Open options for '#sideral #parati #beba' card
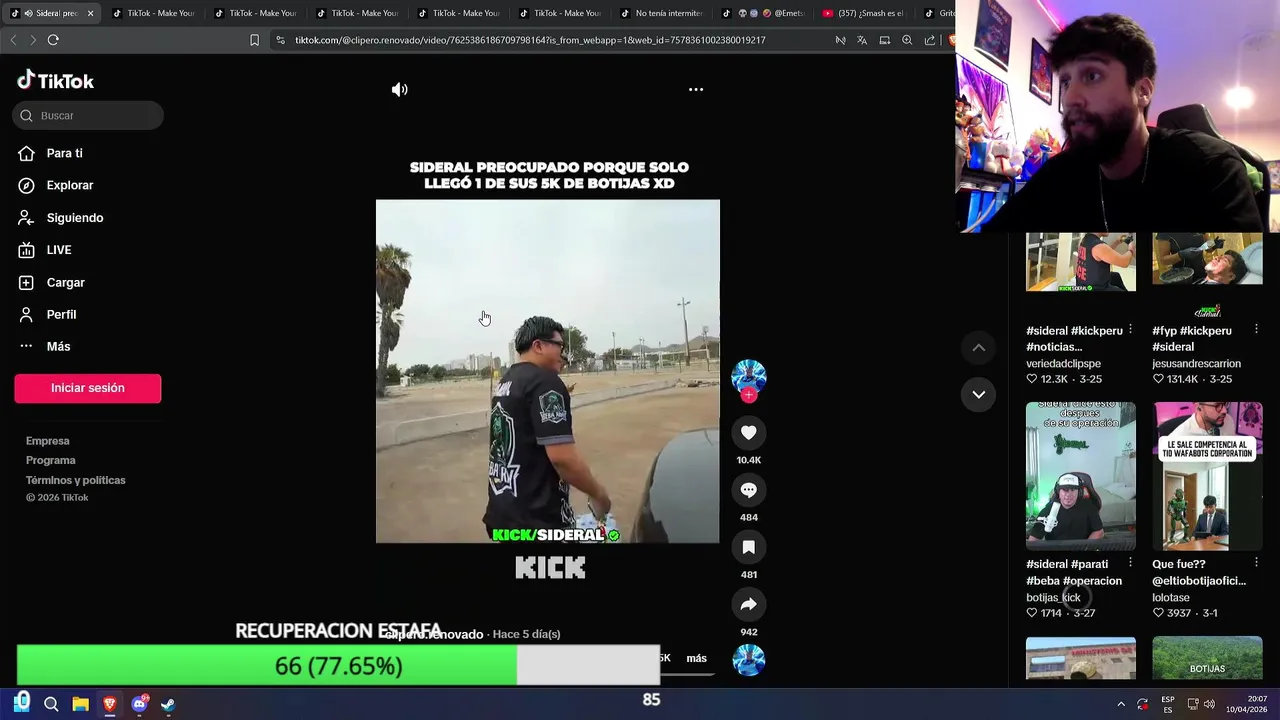This screenshot has height=720, width=1280. point(1131,563)
